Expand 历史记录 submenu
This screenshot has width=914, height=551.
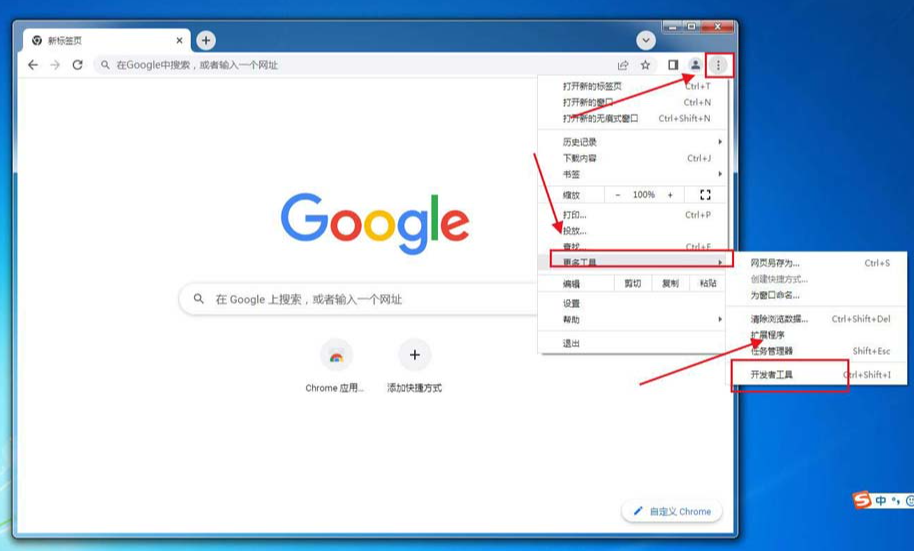(x=632, y=142)
